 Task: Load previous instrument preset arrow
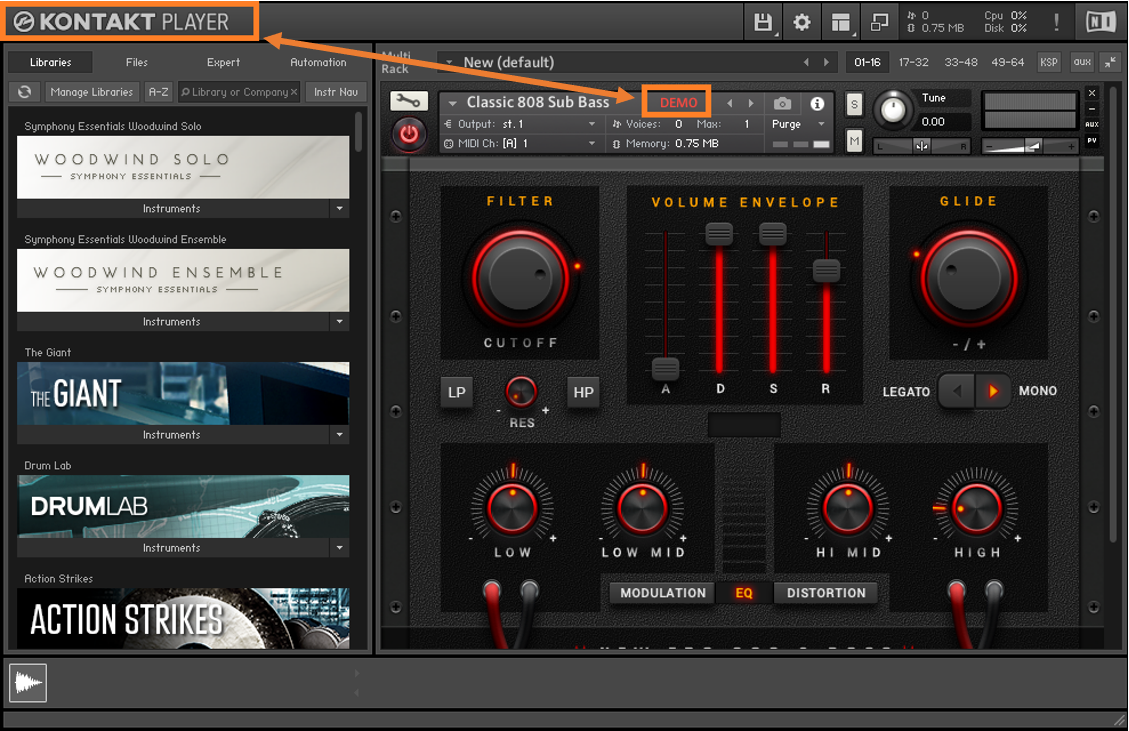(x=729, y=104)
